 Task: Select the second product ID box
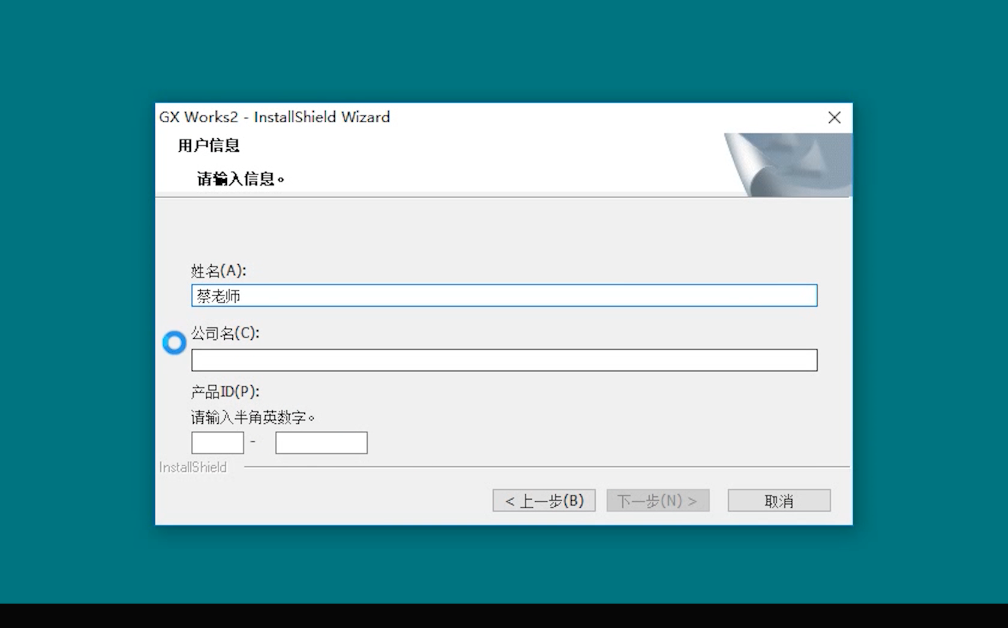tap(321, 443)
